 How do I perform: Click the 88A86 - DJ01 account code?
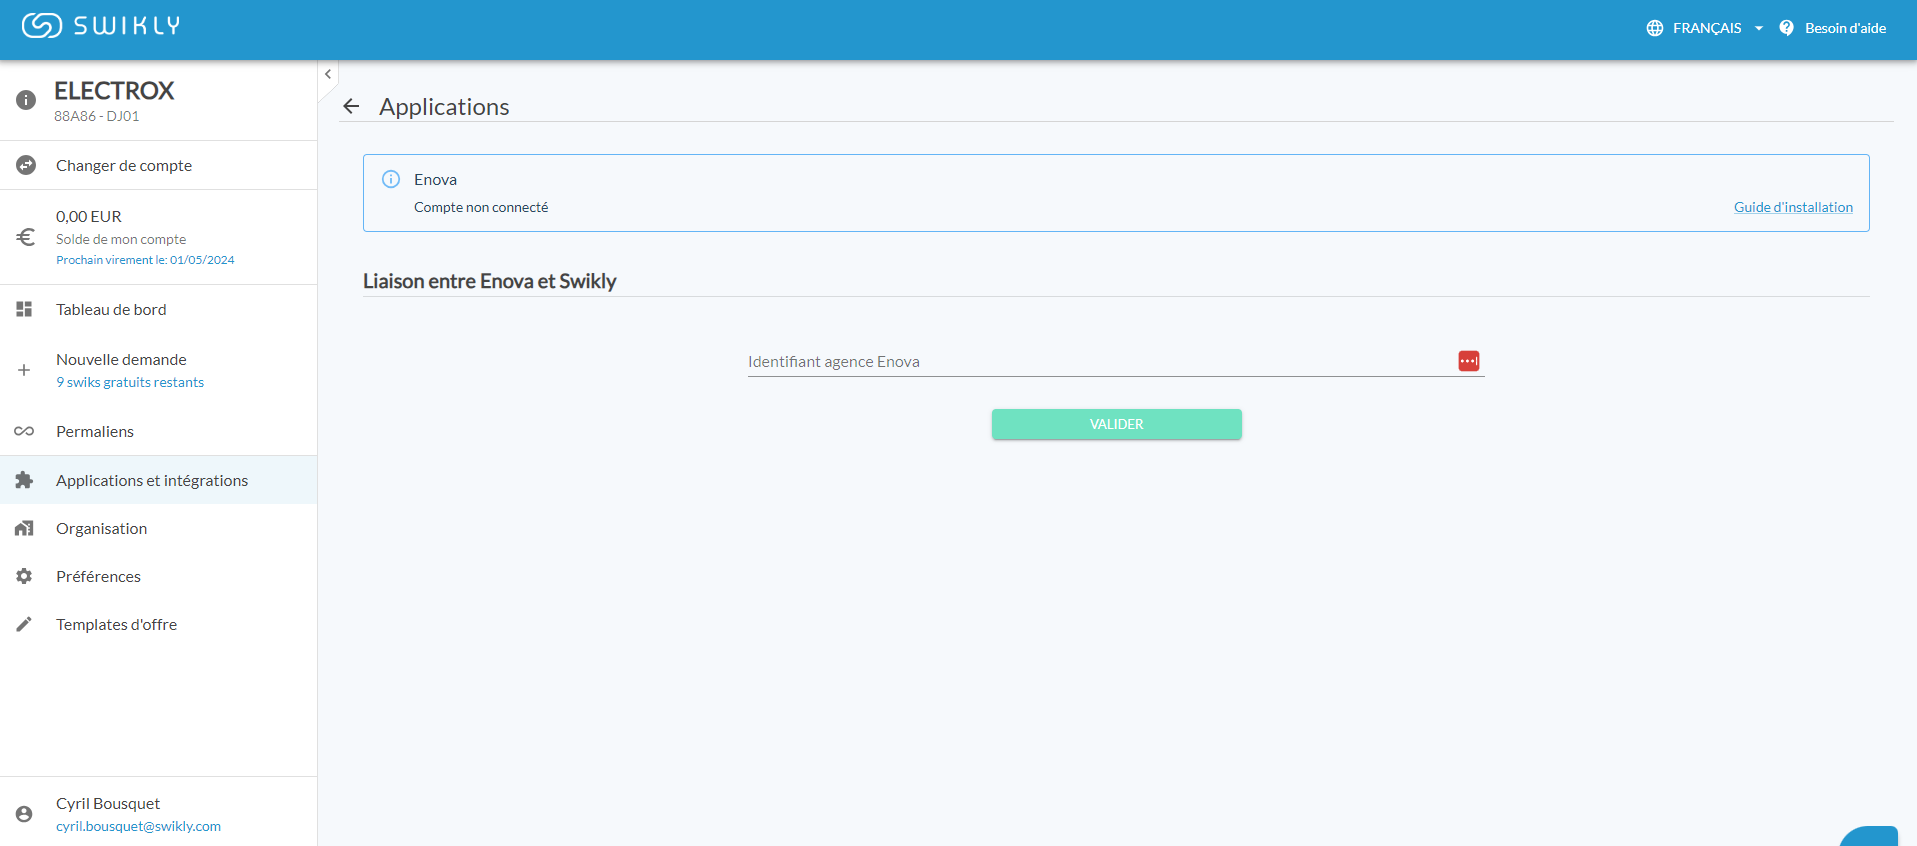(x=97, y=116)
